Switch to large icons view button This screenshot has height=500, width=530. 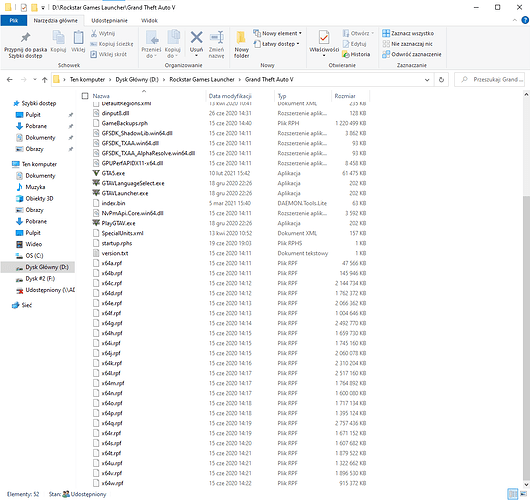523,494
